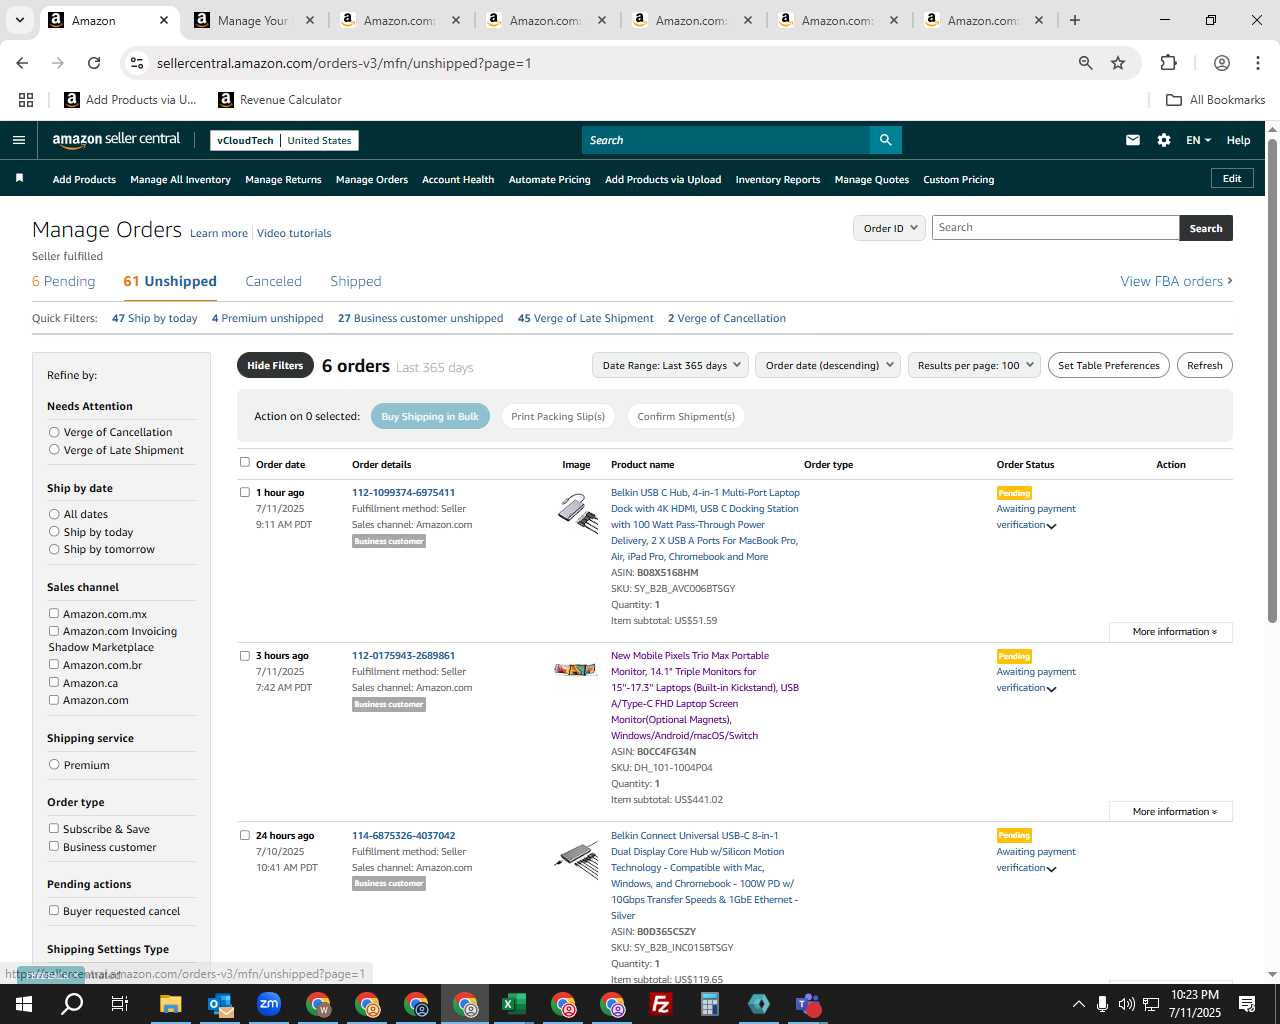Image resolution: width=1280 pixels, height=1024 pixels.
Task: Open Account Health menu item
Action: point(458,180)
